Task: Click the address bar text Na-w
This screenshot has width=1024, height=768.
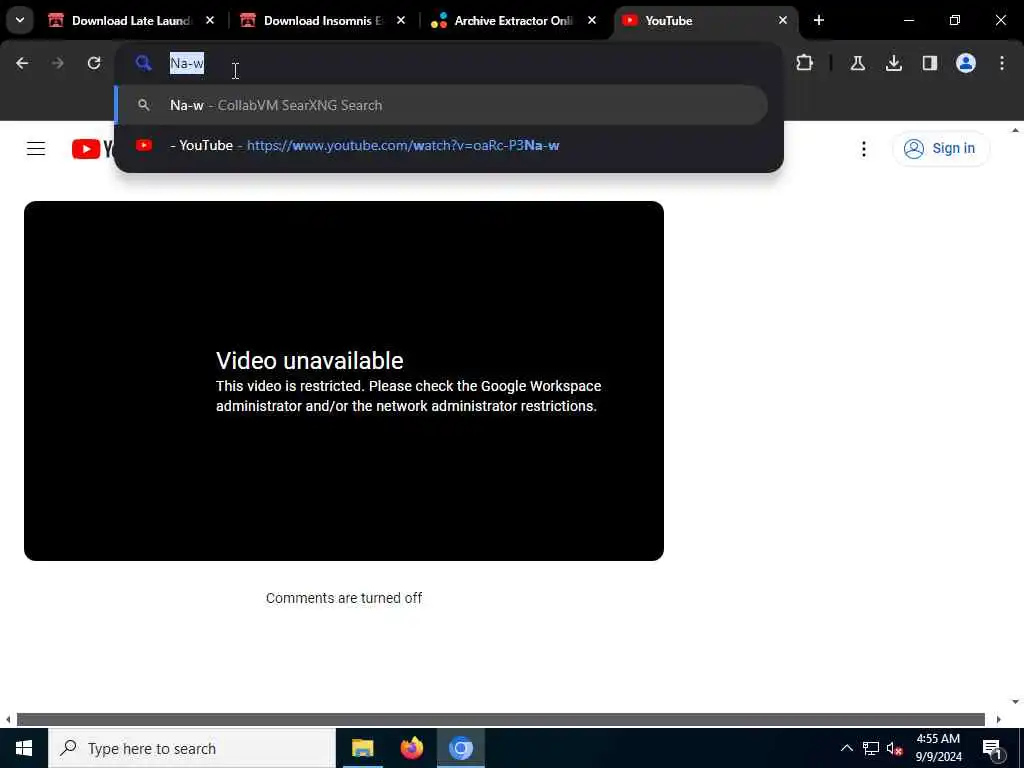Action: pos(187,63)
